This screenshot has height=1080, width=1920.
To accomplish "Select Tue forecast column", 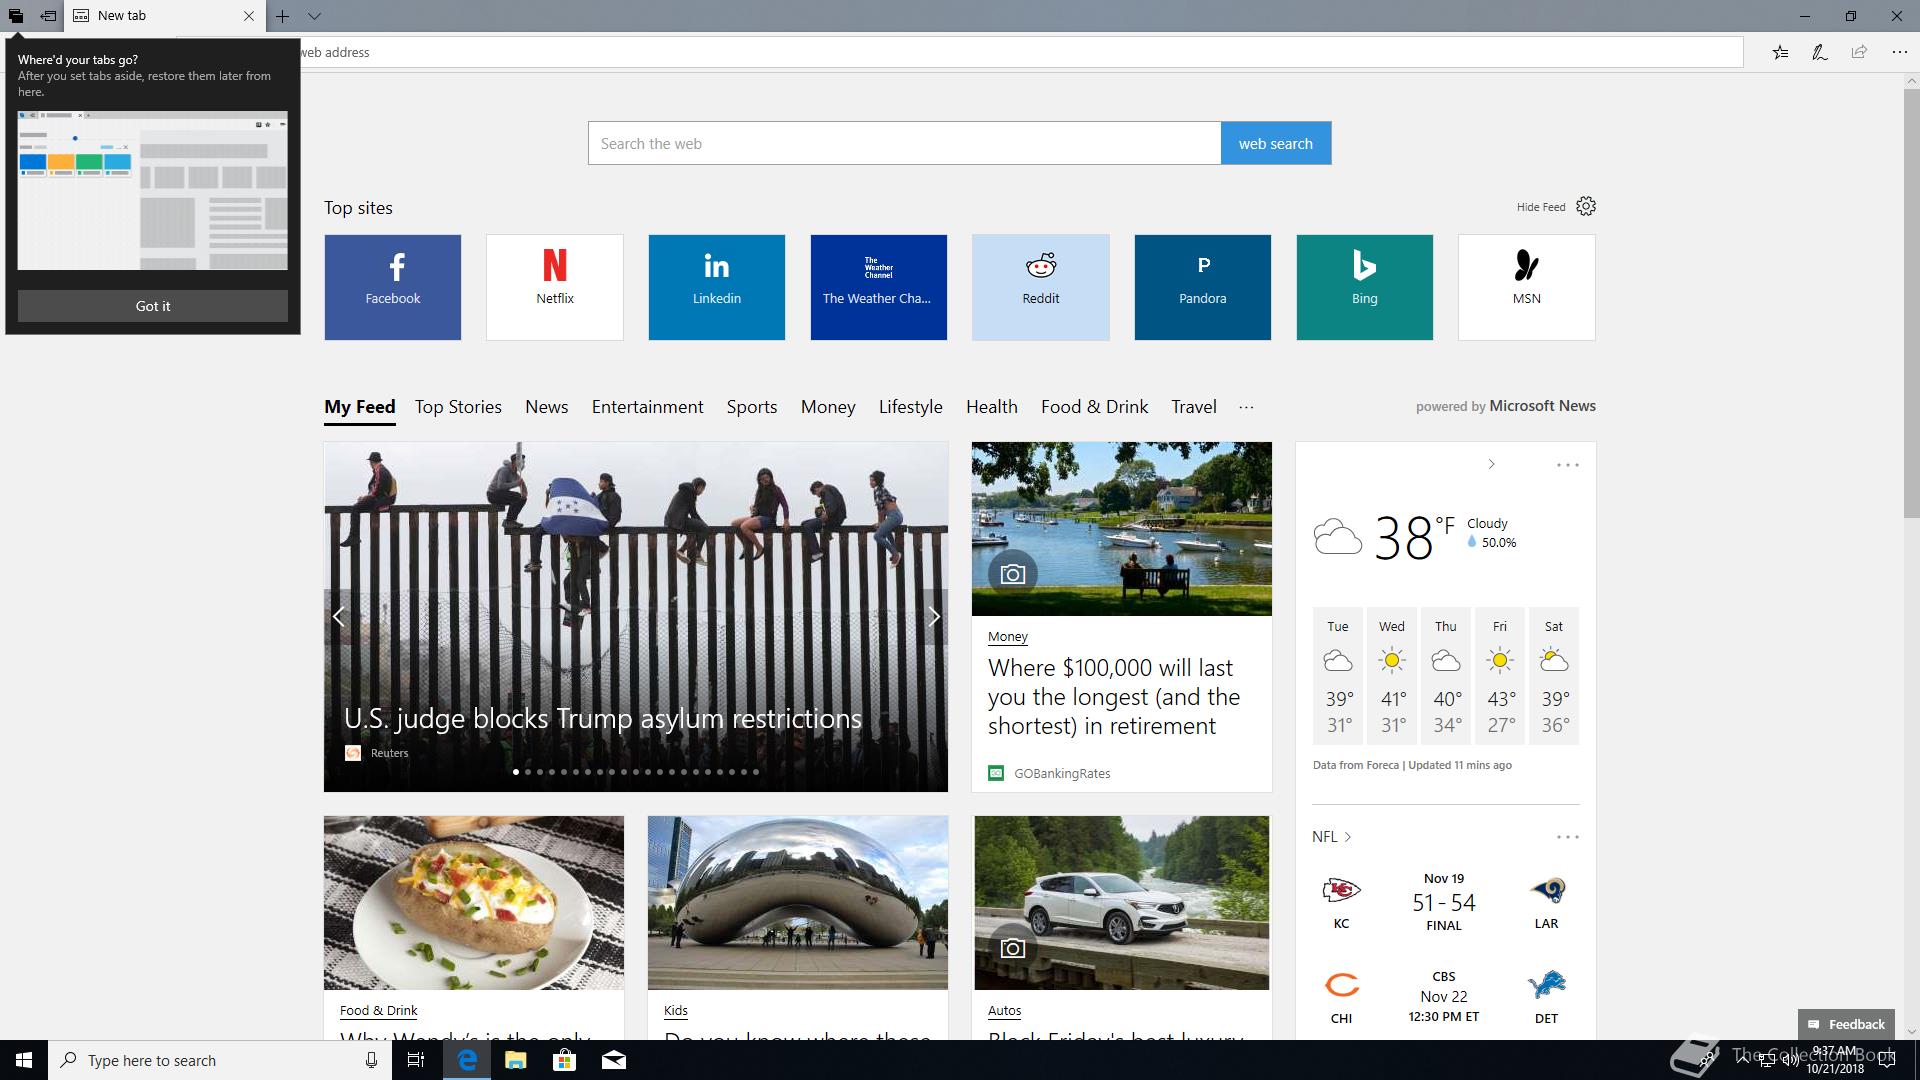I will pyautogui.click(x=1338, y=676).
